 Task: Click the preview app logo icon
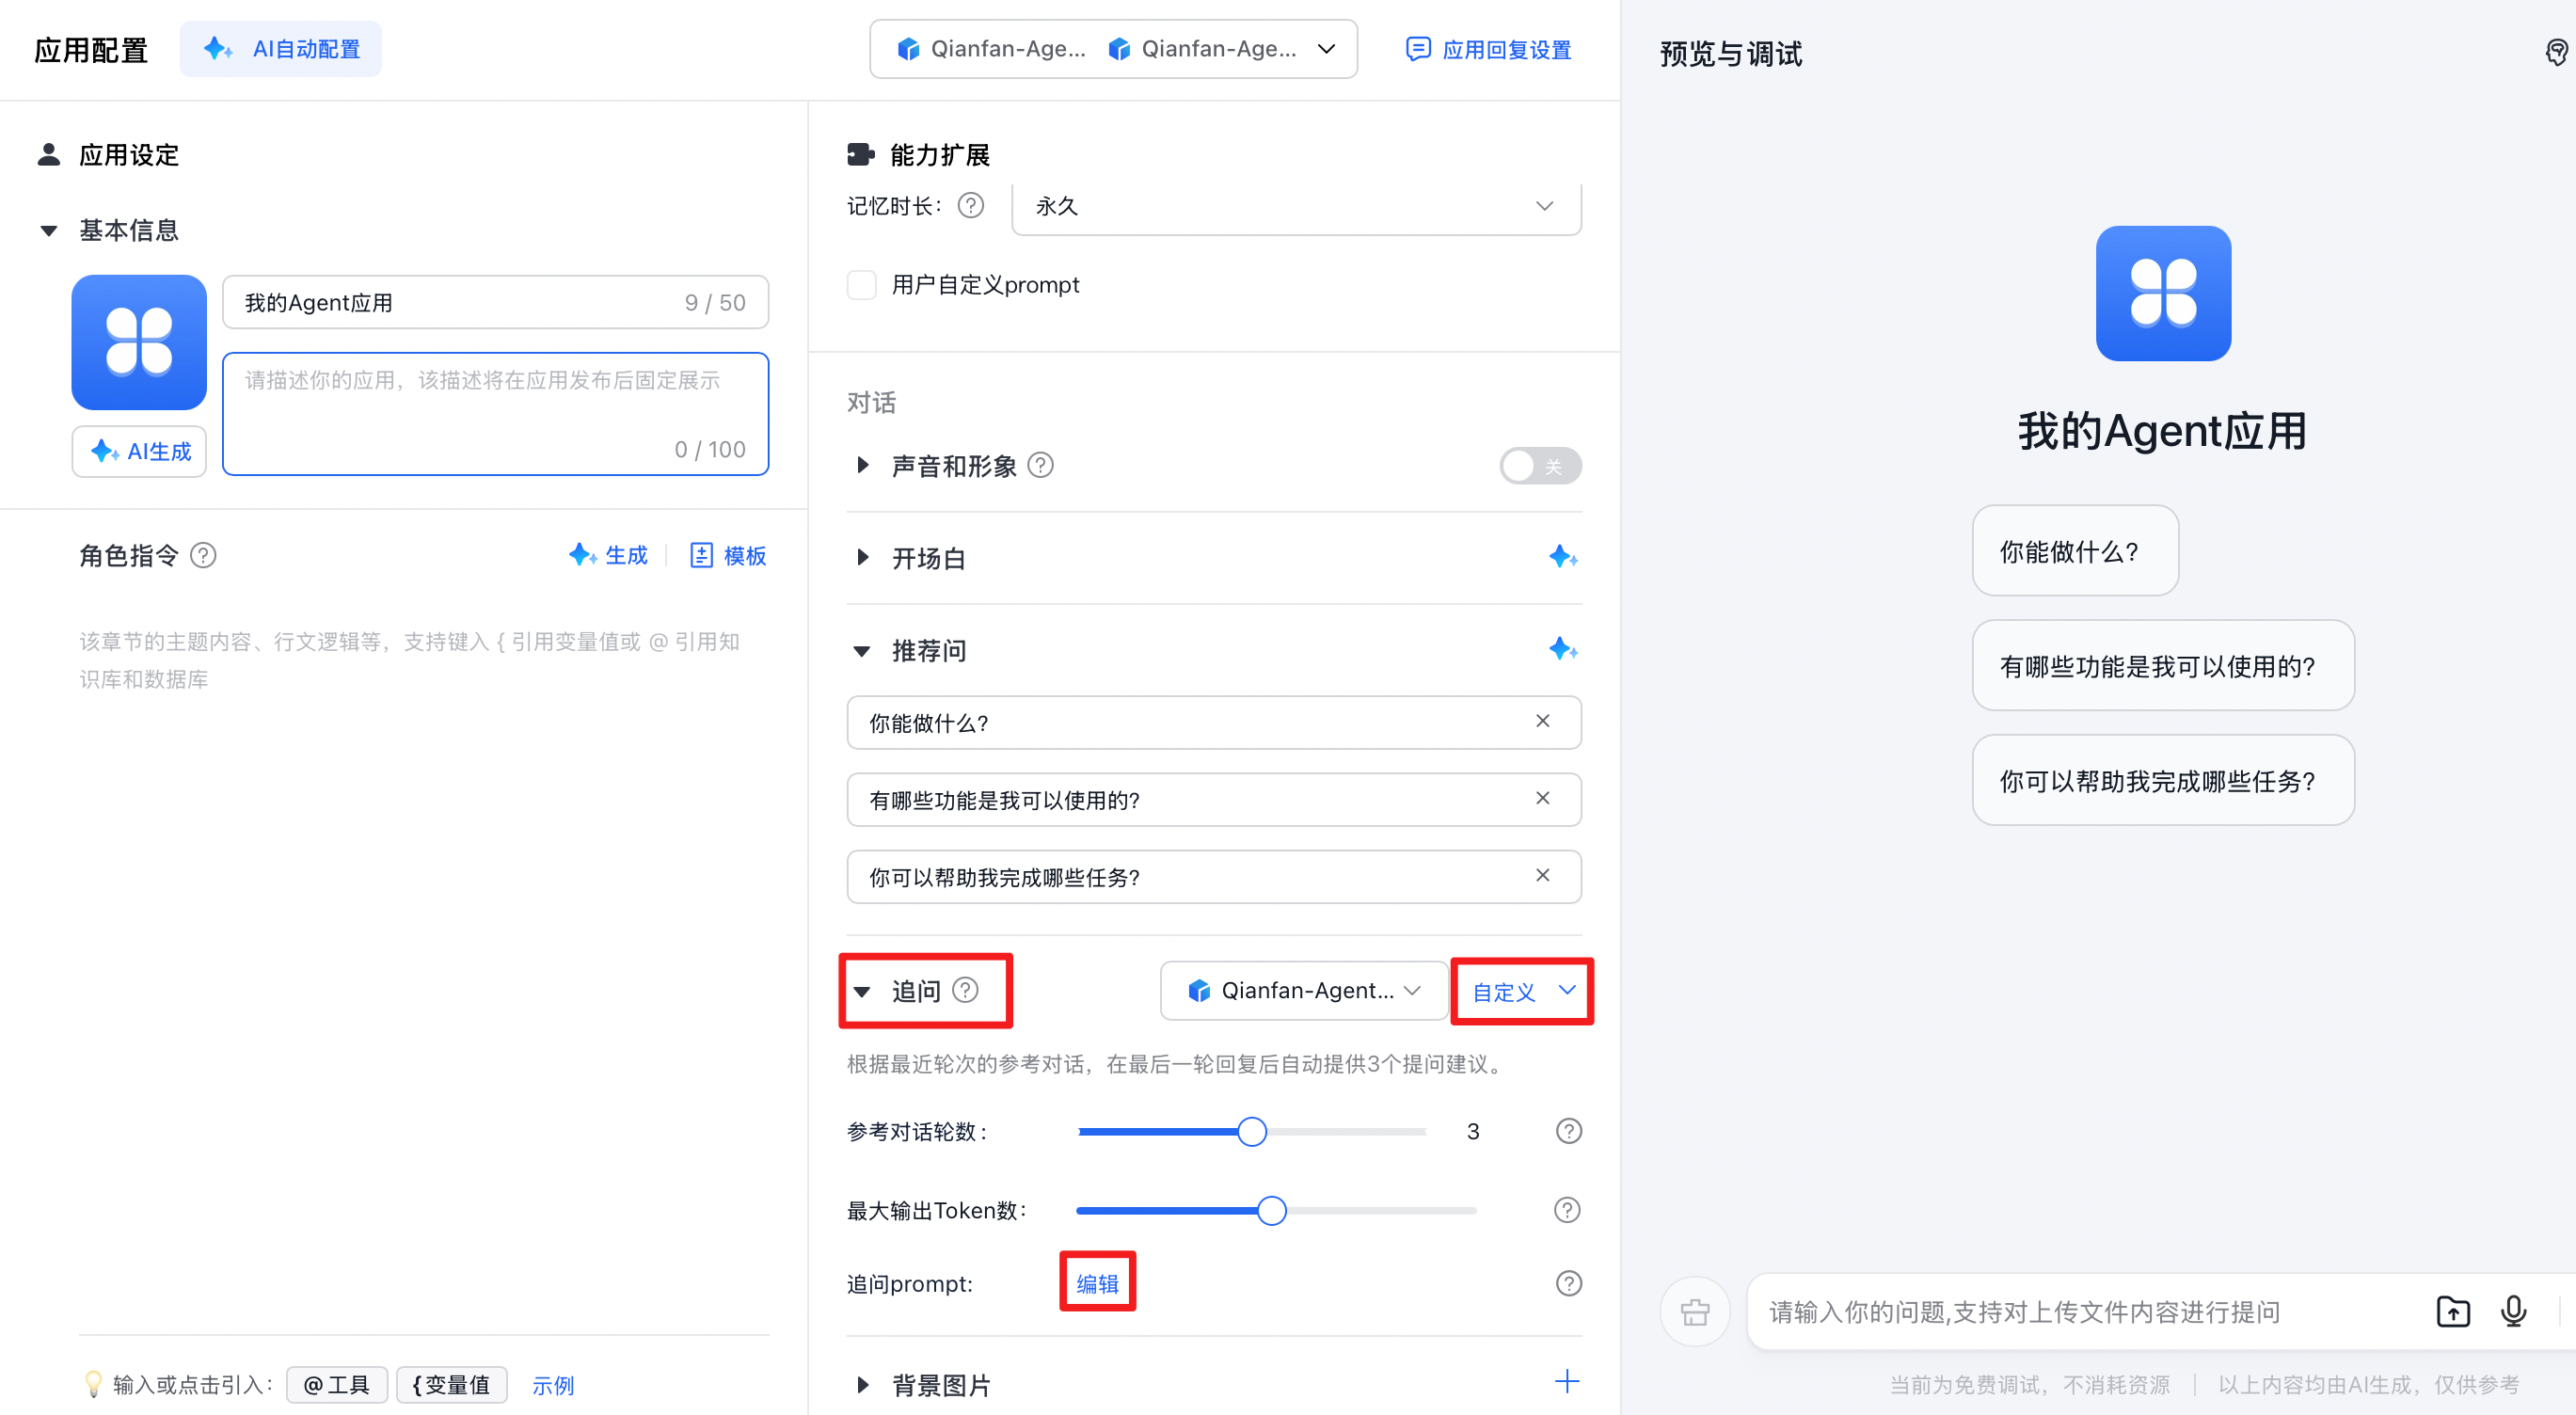click(x=2164, y=293)
